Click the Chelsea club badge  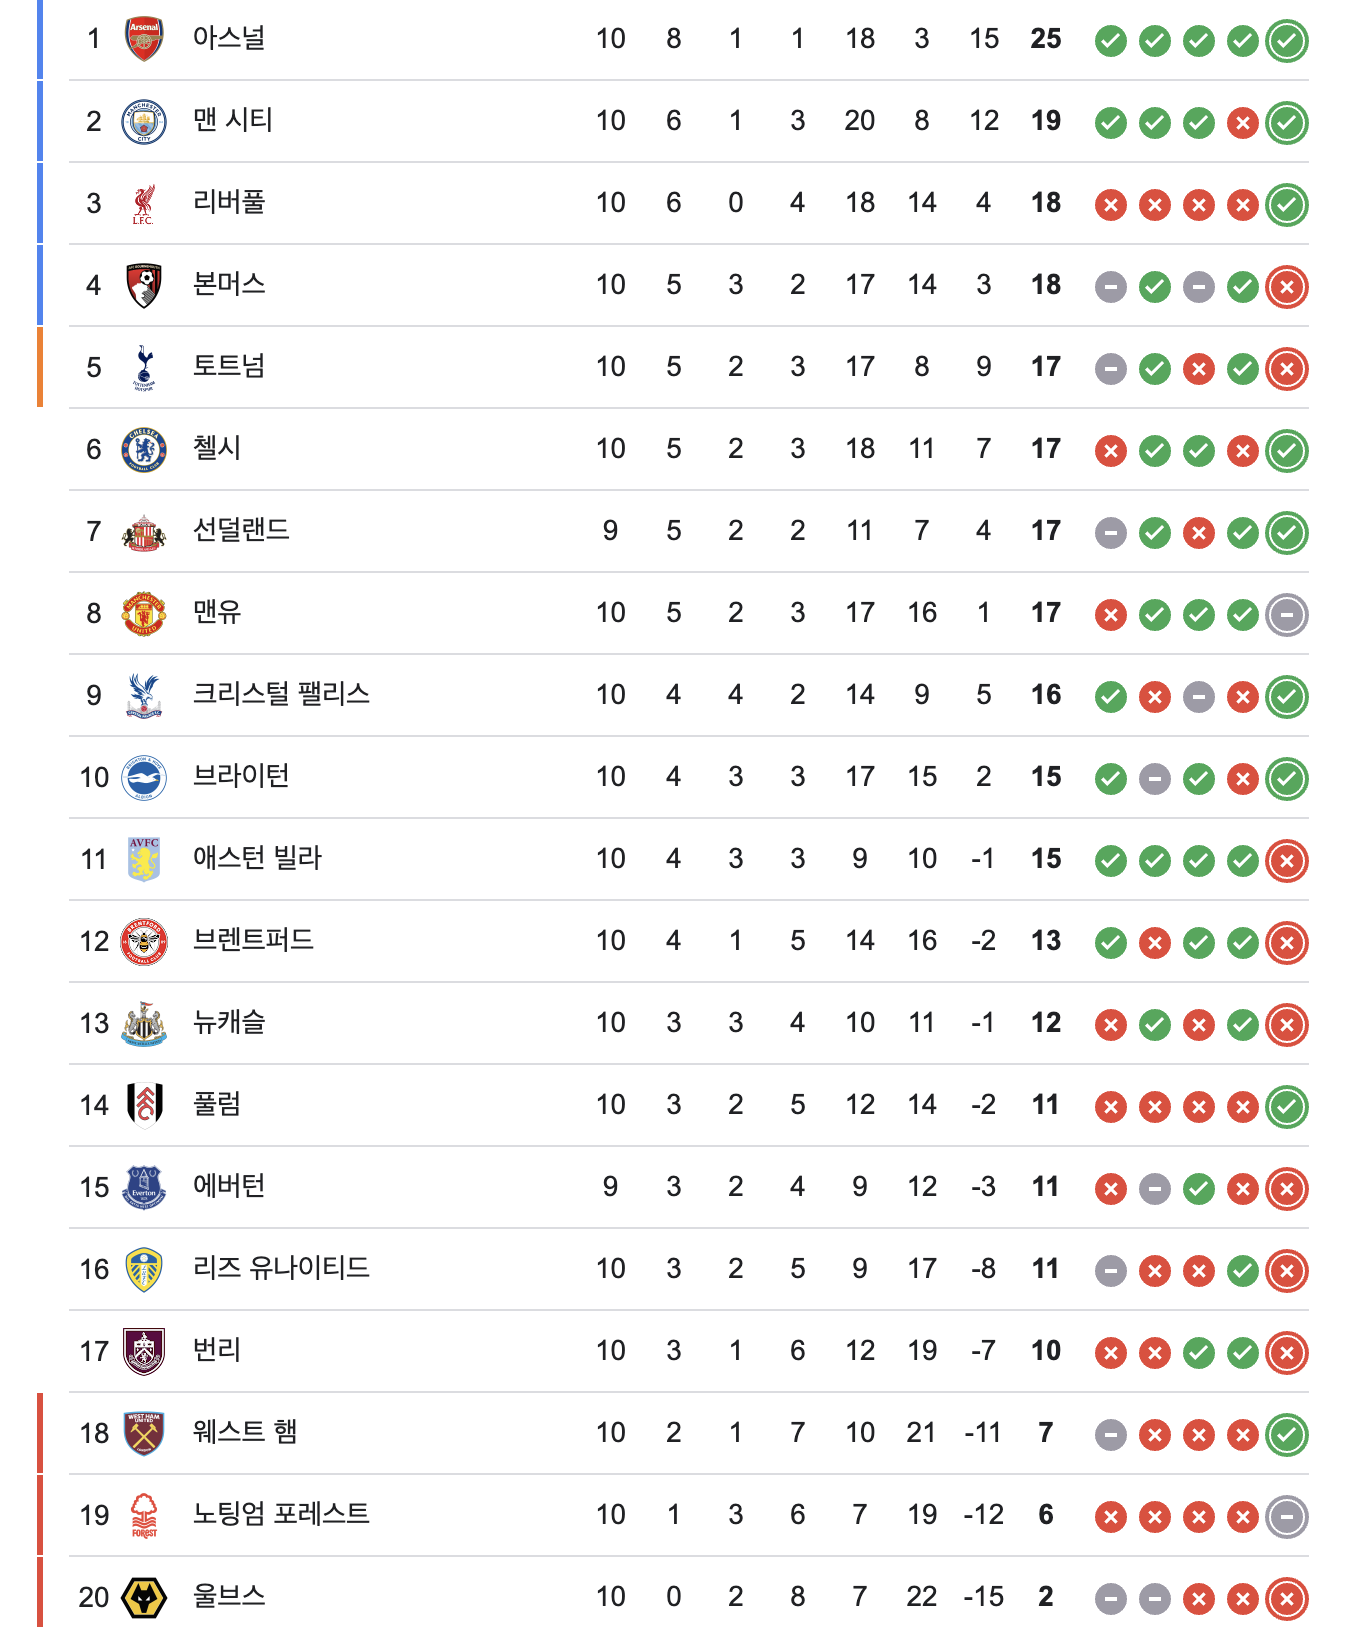(144, 449)
